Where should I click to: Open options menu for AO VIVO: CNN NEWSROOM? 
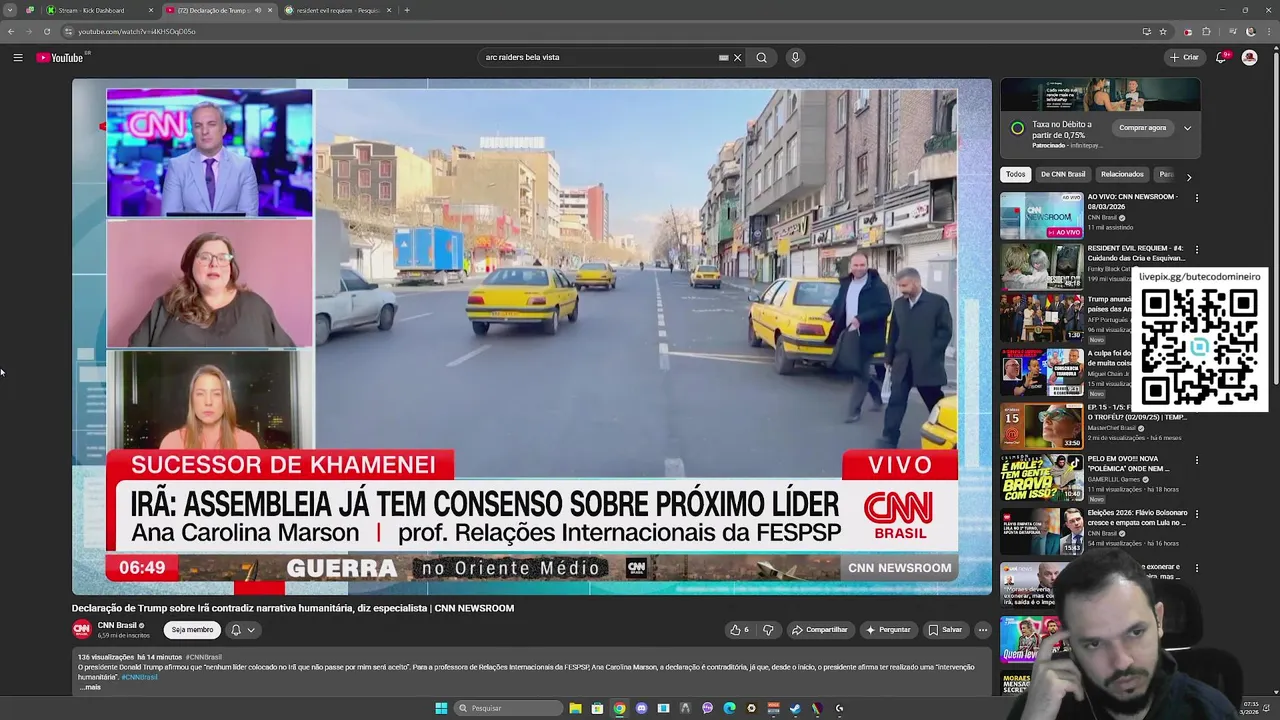click(x=1196, y=198)
